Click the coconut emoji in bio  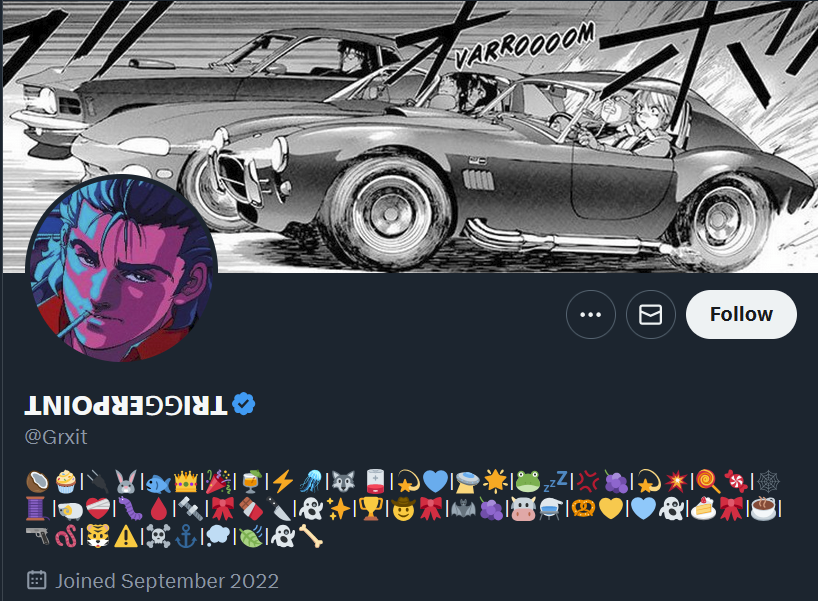38,482
